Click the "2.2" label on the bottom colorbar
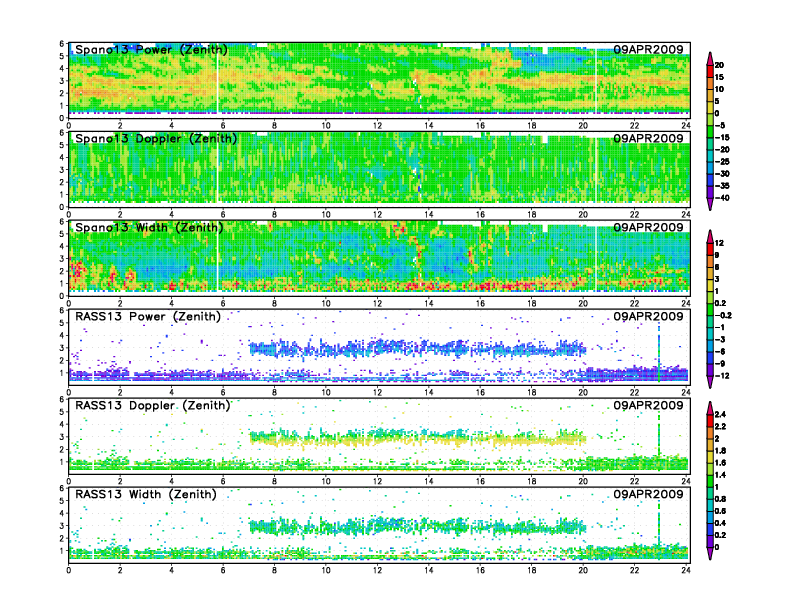792x612 pixels. (x=720, y=426)
